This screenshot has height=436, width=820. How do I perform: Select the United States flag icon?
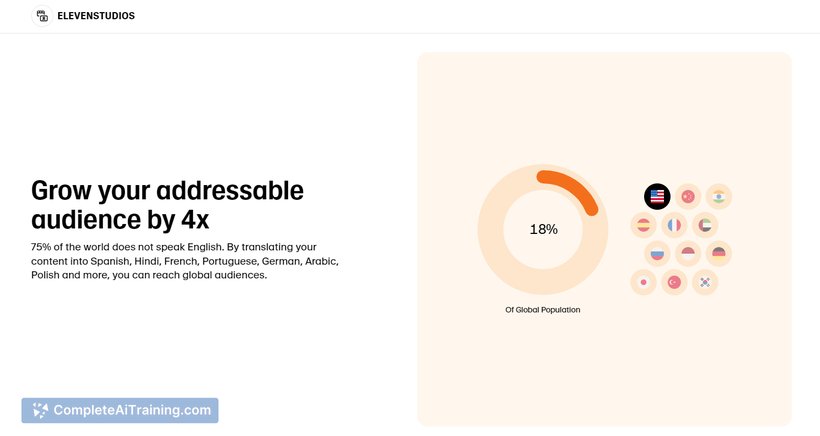(657, 197)
